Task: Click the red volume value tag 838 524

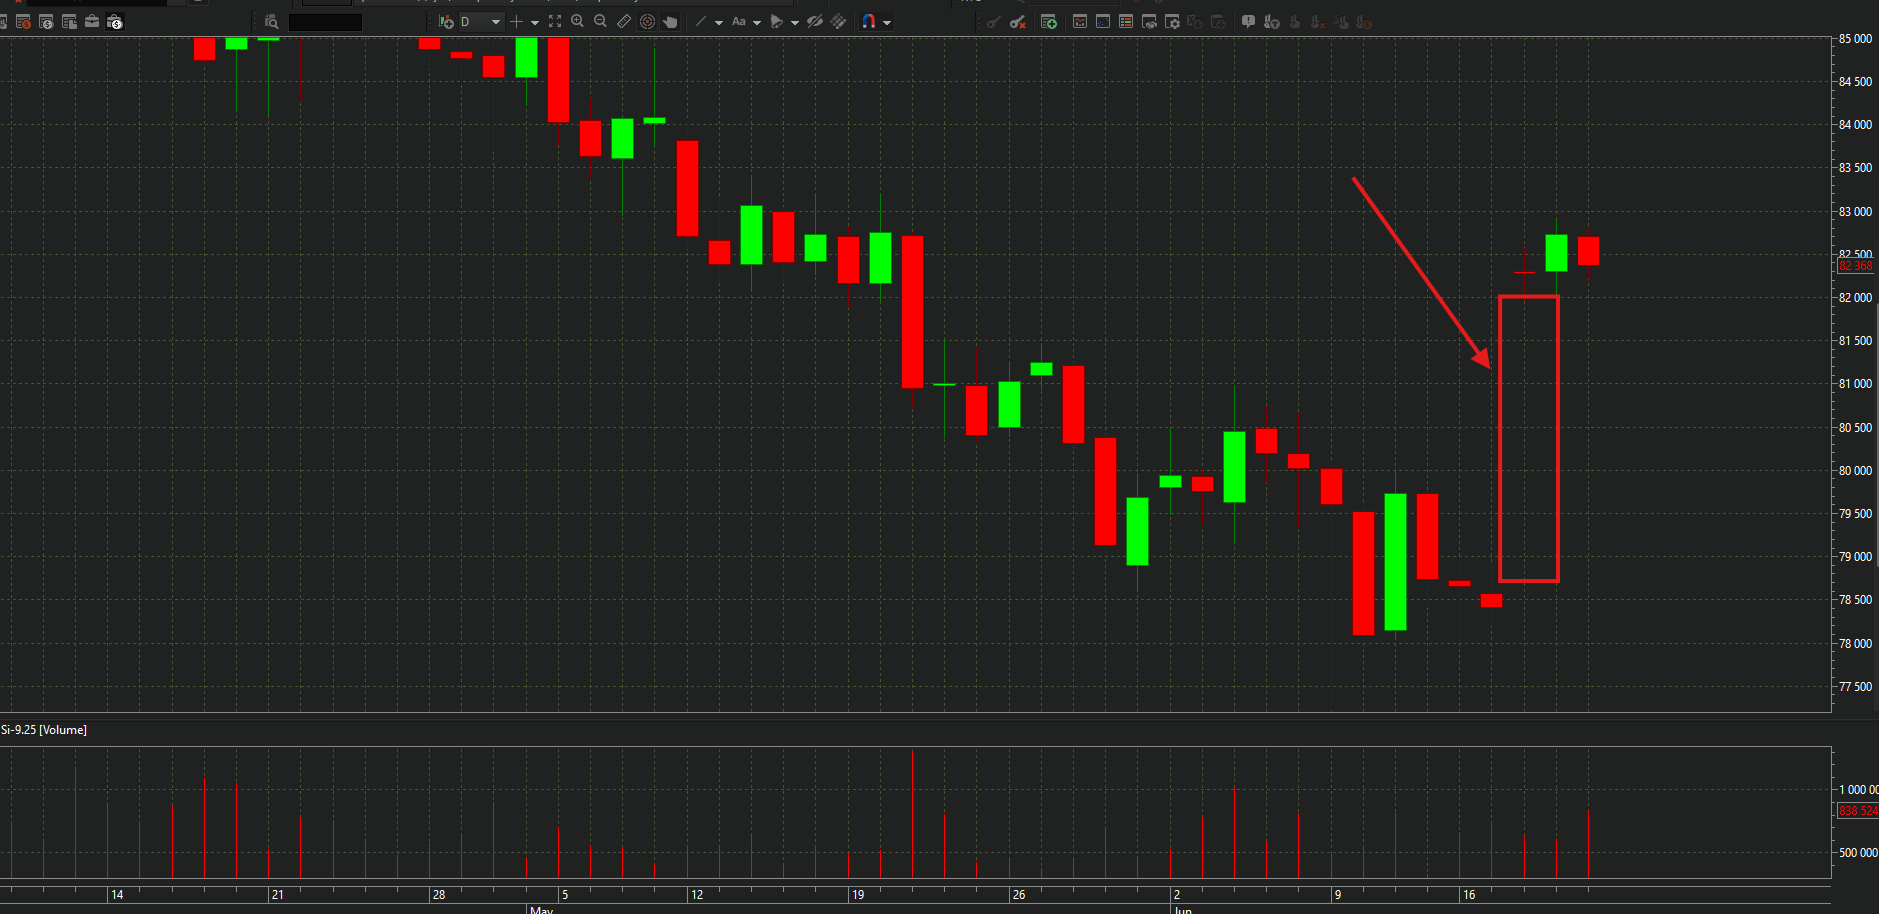Action: 1858,811
